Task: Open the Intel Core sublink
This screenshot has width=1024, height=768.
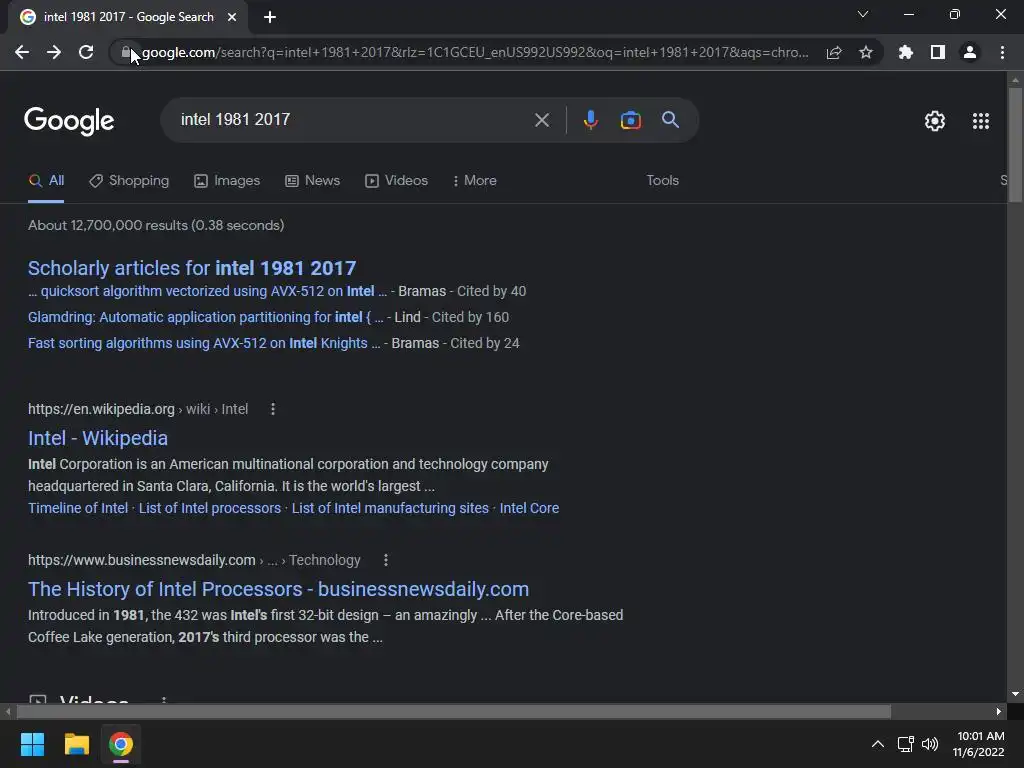Action: [529, 508]
